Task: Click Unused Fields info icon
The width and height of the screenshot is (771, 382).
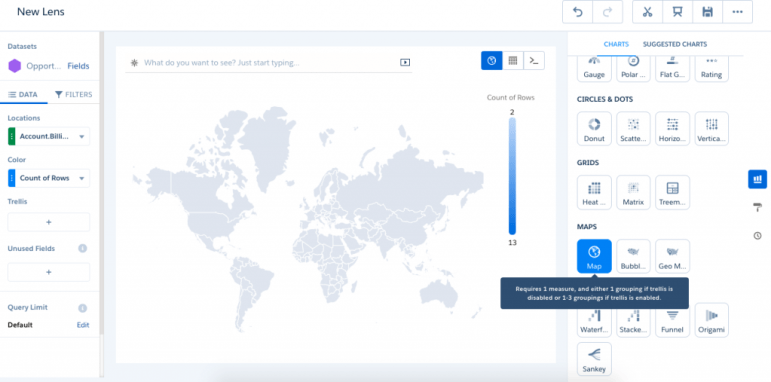Action: pos(83,248)
